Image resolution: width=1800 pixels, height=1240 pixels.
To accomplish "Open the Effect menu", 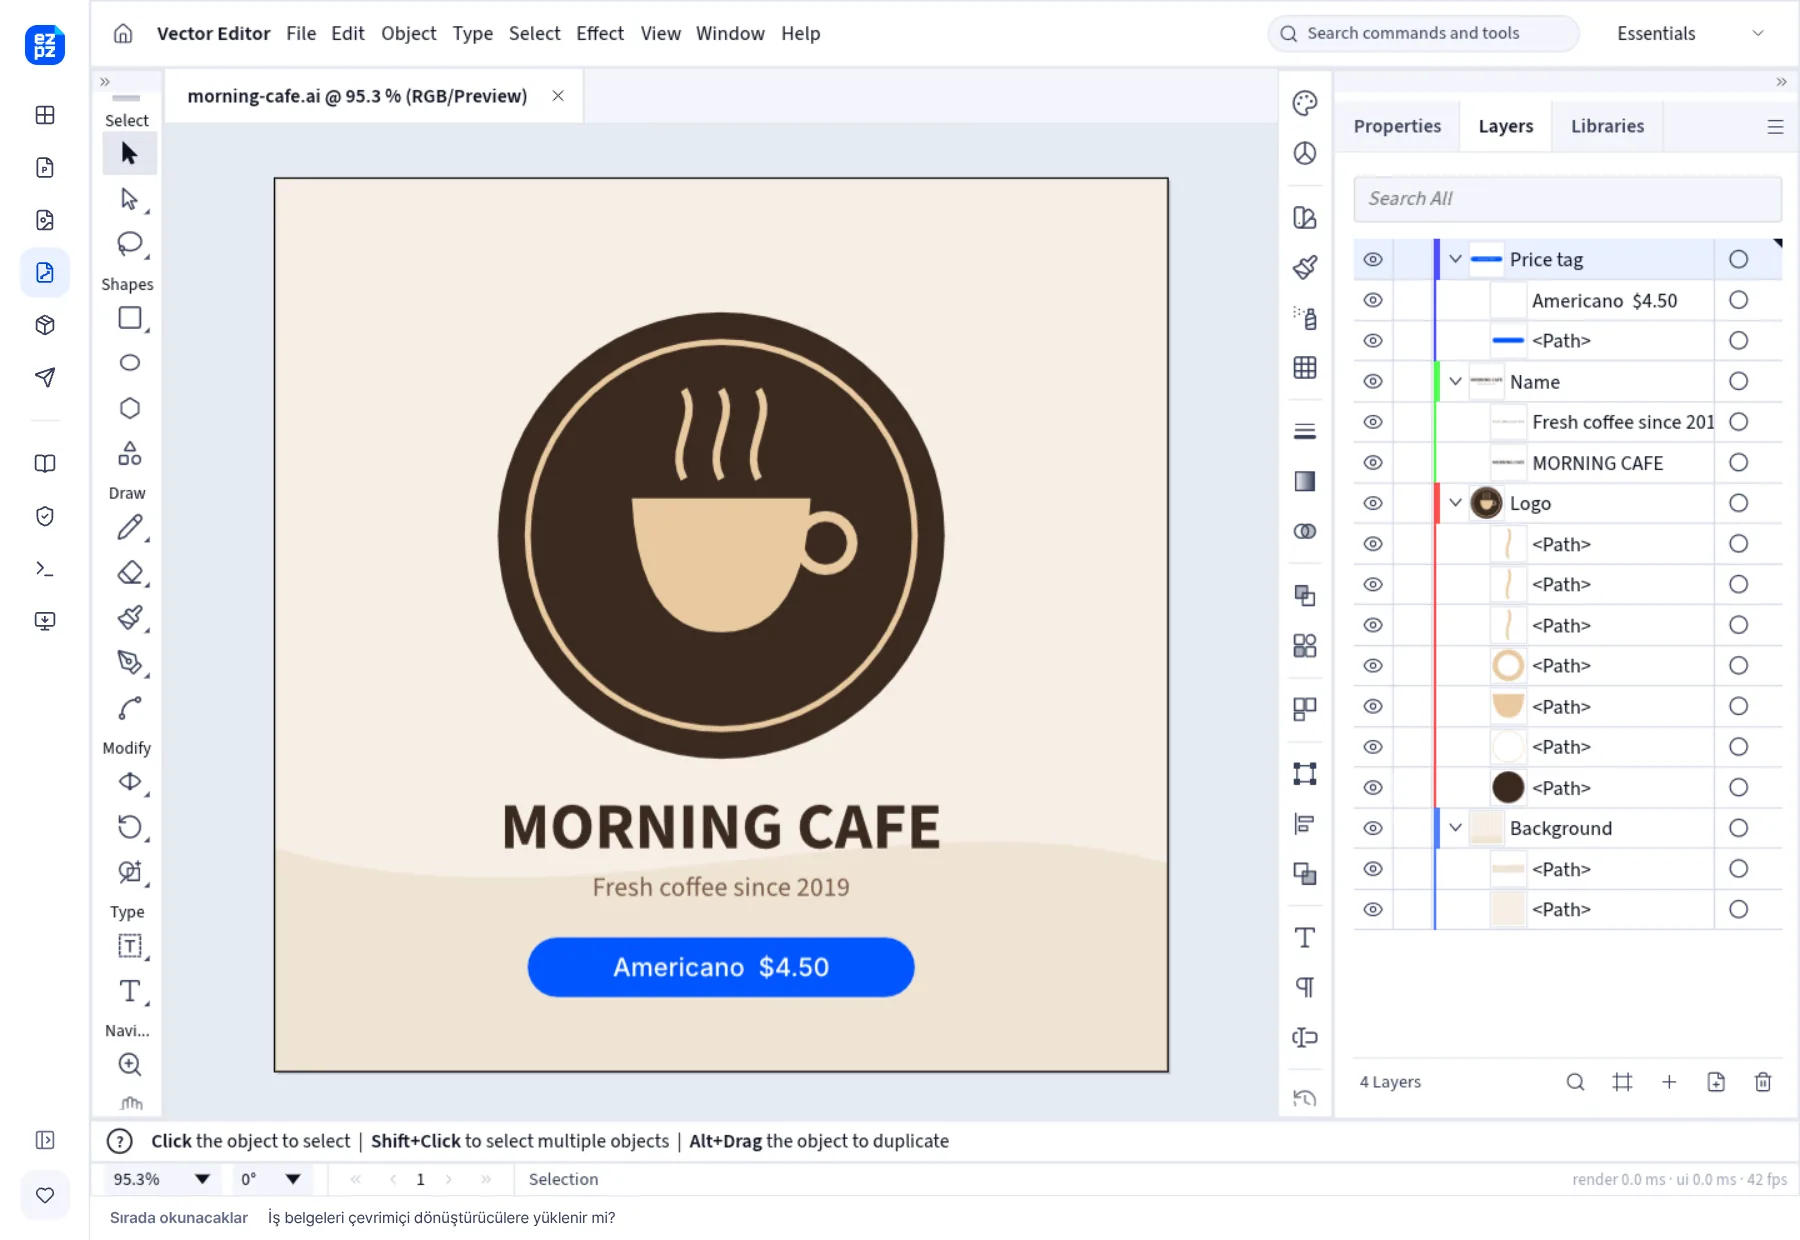I will click(600, 33).
